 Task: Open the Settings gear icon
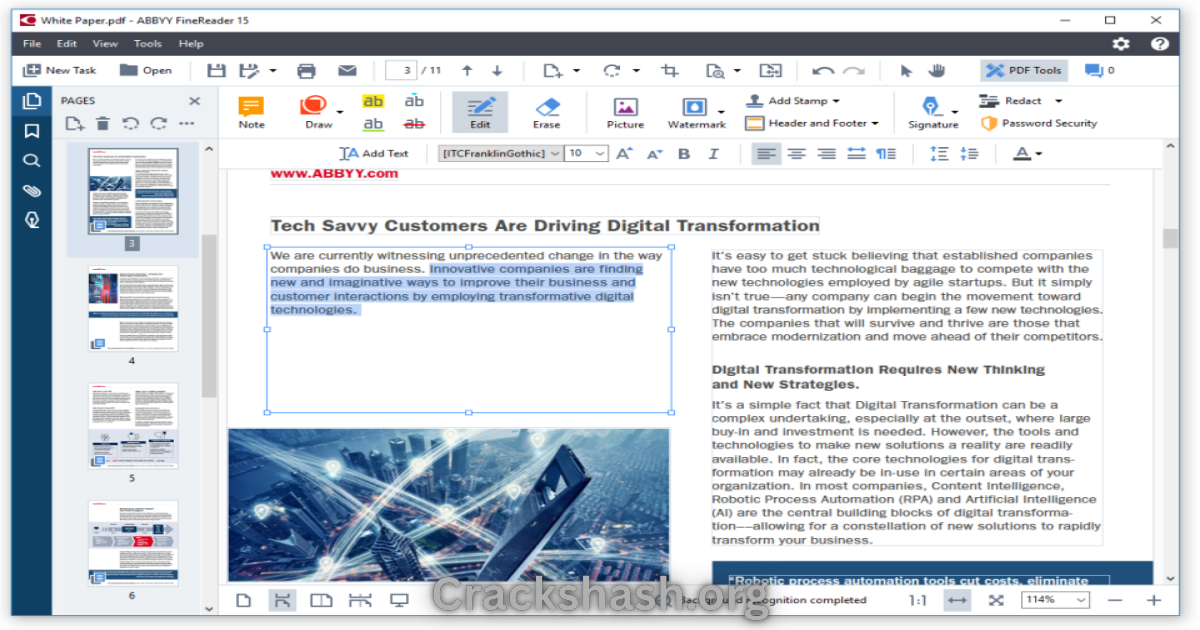click(x=1121, y=44)
